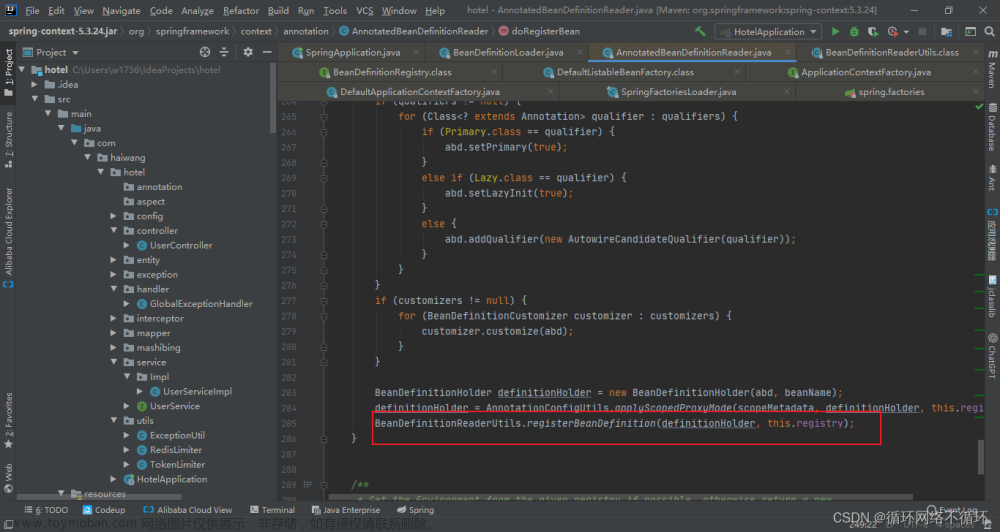The image size is (1000, 532).
Task: Click registerBeanDefinition method call at line 285
Action: point(590,423)
